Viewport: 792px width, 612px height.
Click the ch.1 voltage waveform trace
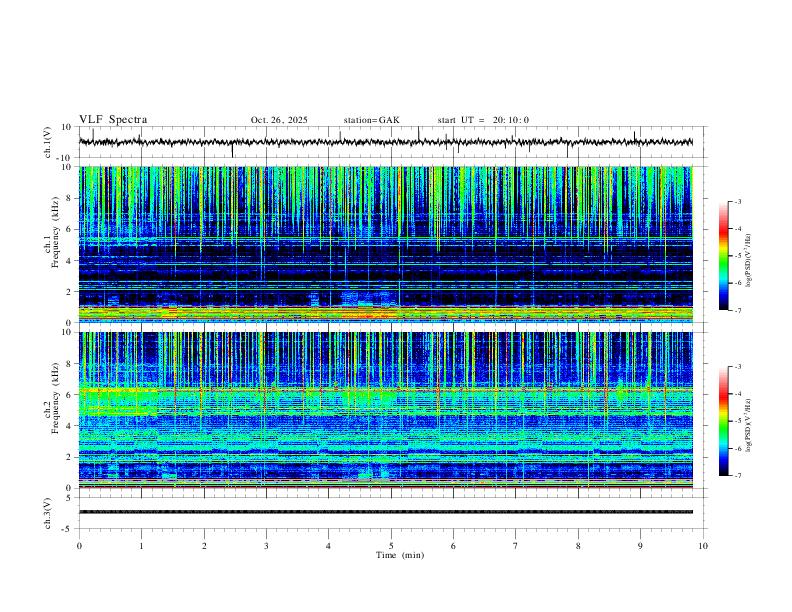point(385,142)
